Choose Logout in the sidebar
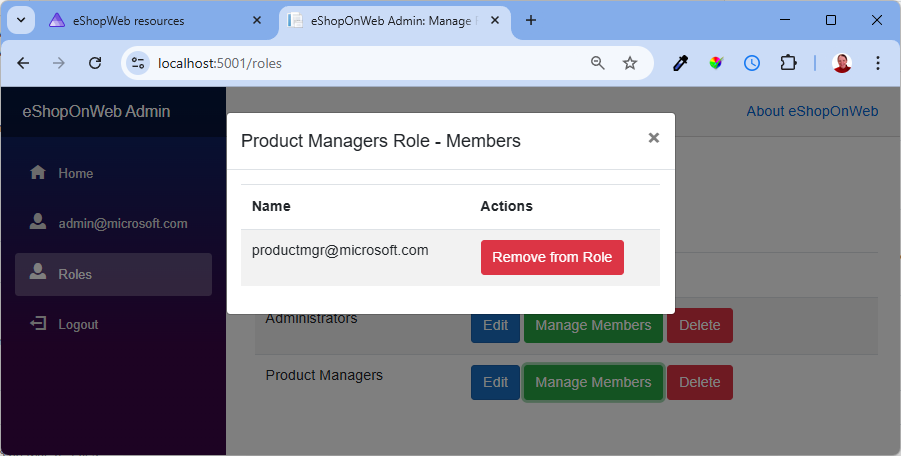The image size is (901, 456). 113,324
